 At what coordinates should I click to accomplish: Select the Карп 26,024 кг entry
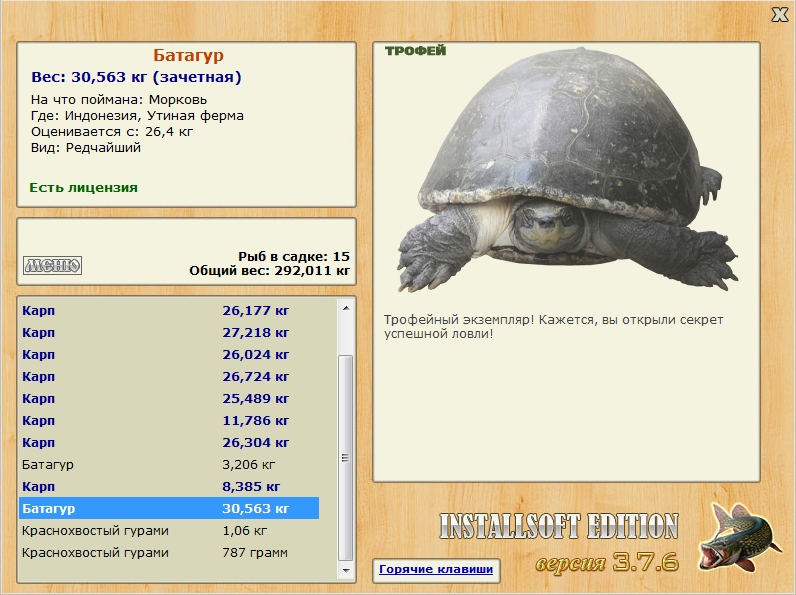(169, 355)
